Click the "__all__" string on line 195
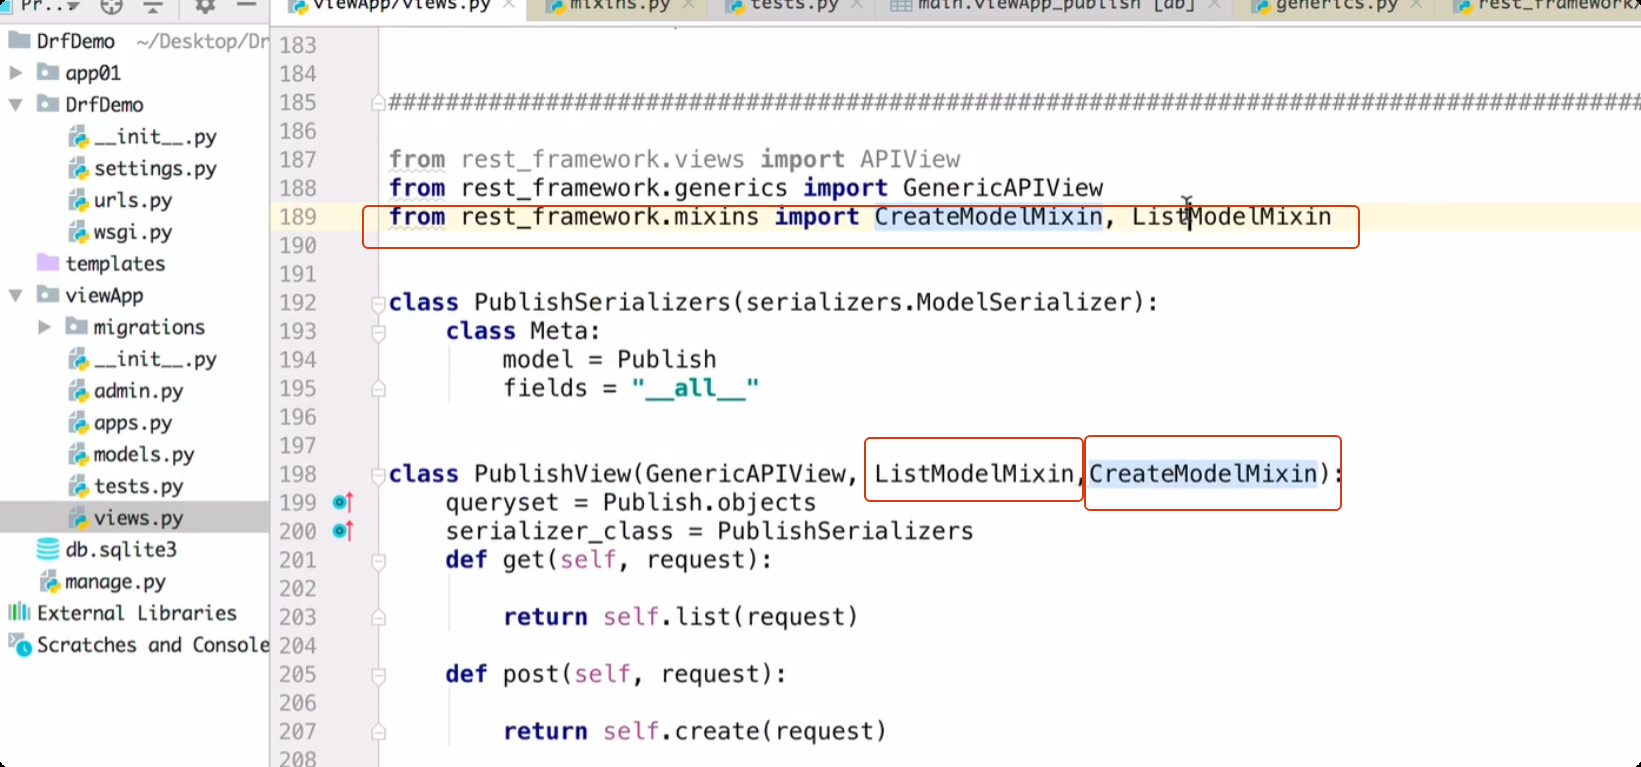Viewport: 1641px width, 767px height. [695, 388]
